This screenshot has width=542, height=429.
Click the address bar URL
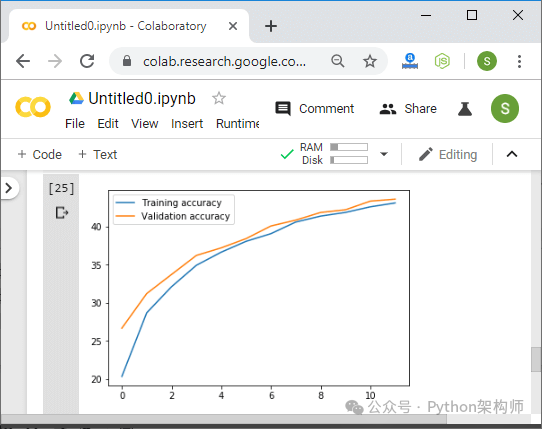click(224, 62)
